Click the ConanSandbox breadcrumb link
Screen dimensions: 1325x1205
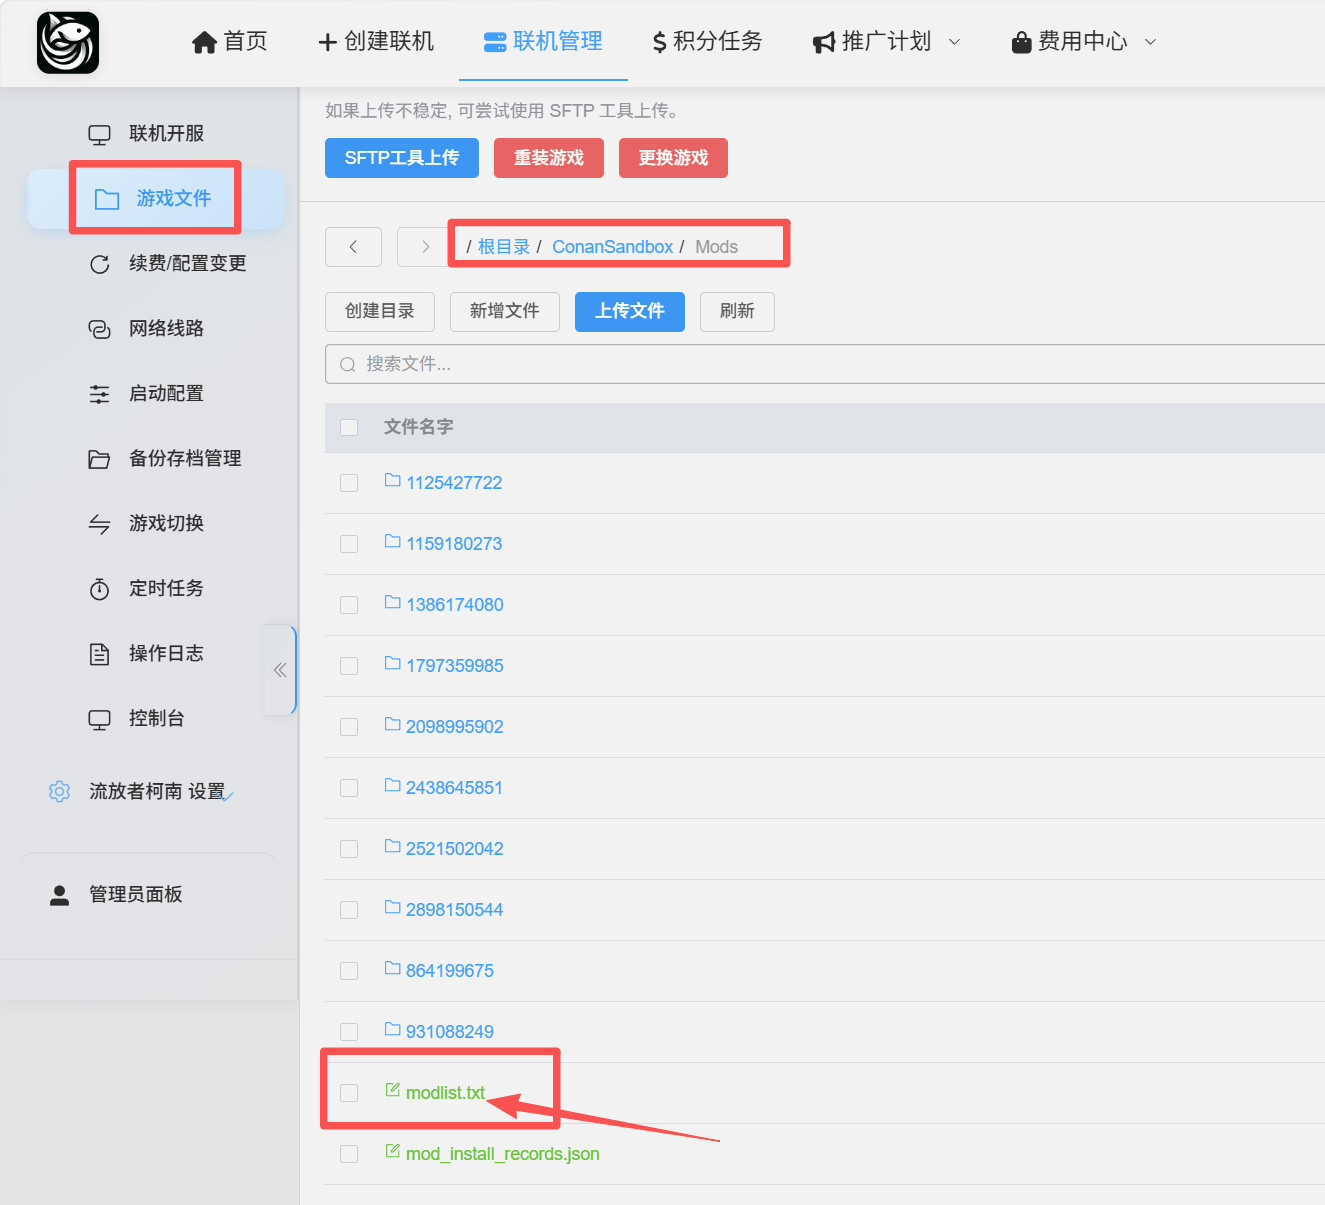tap(612, 247)
